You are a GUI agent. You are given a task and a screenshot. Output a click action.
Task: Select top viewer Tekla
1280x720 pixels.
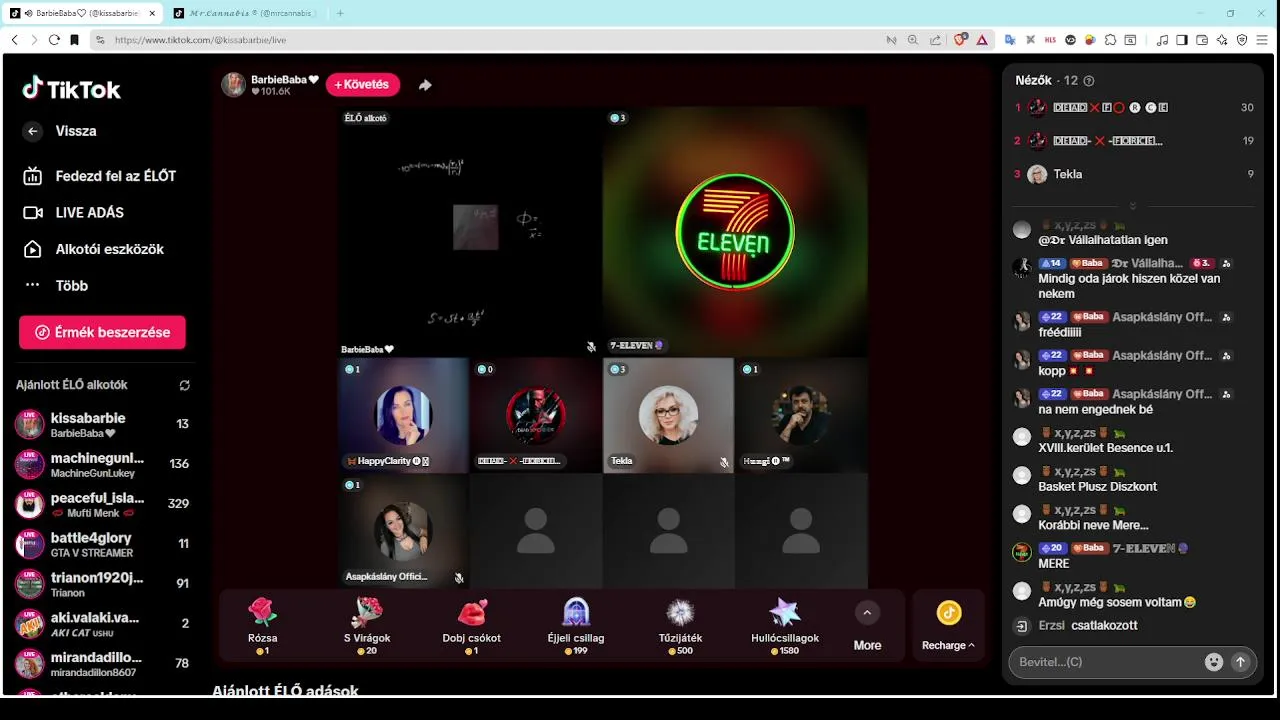click(1134, 174)
